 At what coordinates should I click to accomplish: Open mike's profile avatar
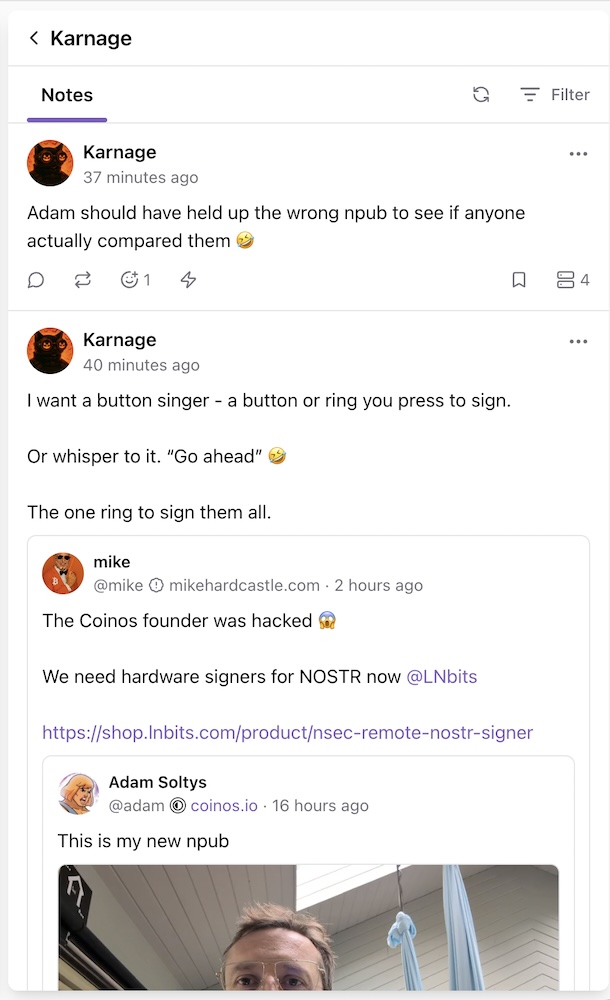(62, 573)
